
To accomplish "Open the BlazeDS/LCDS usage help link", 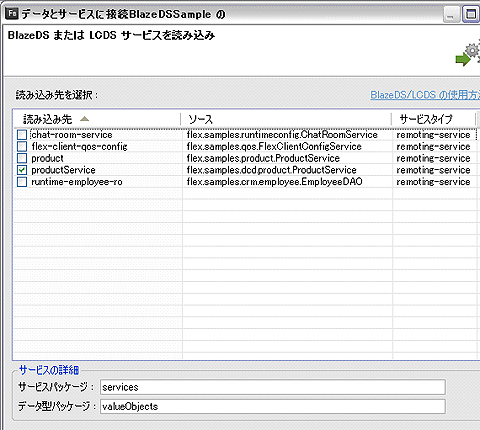I will point(425,95).
